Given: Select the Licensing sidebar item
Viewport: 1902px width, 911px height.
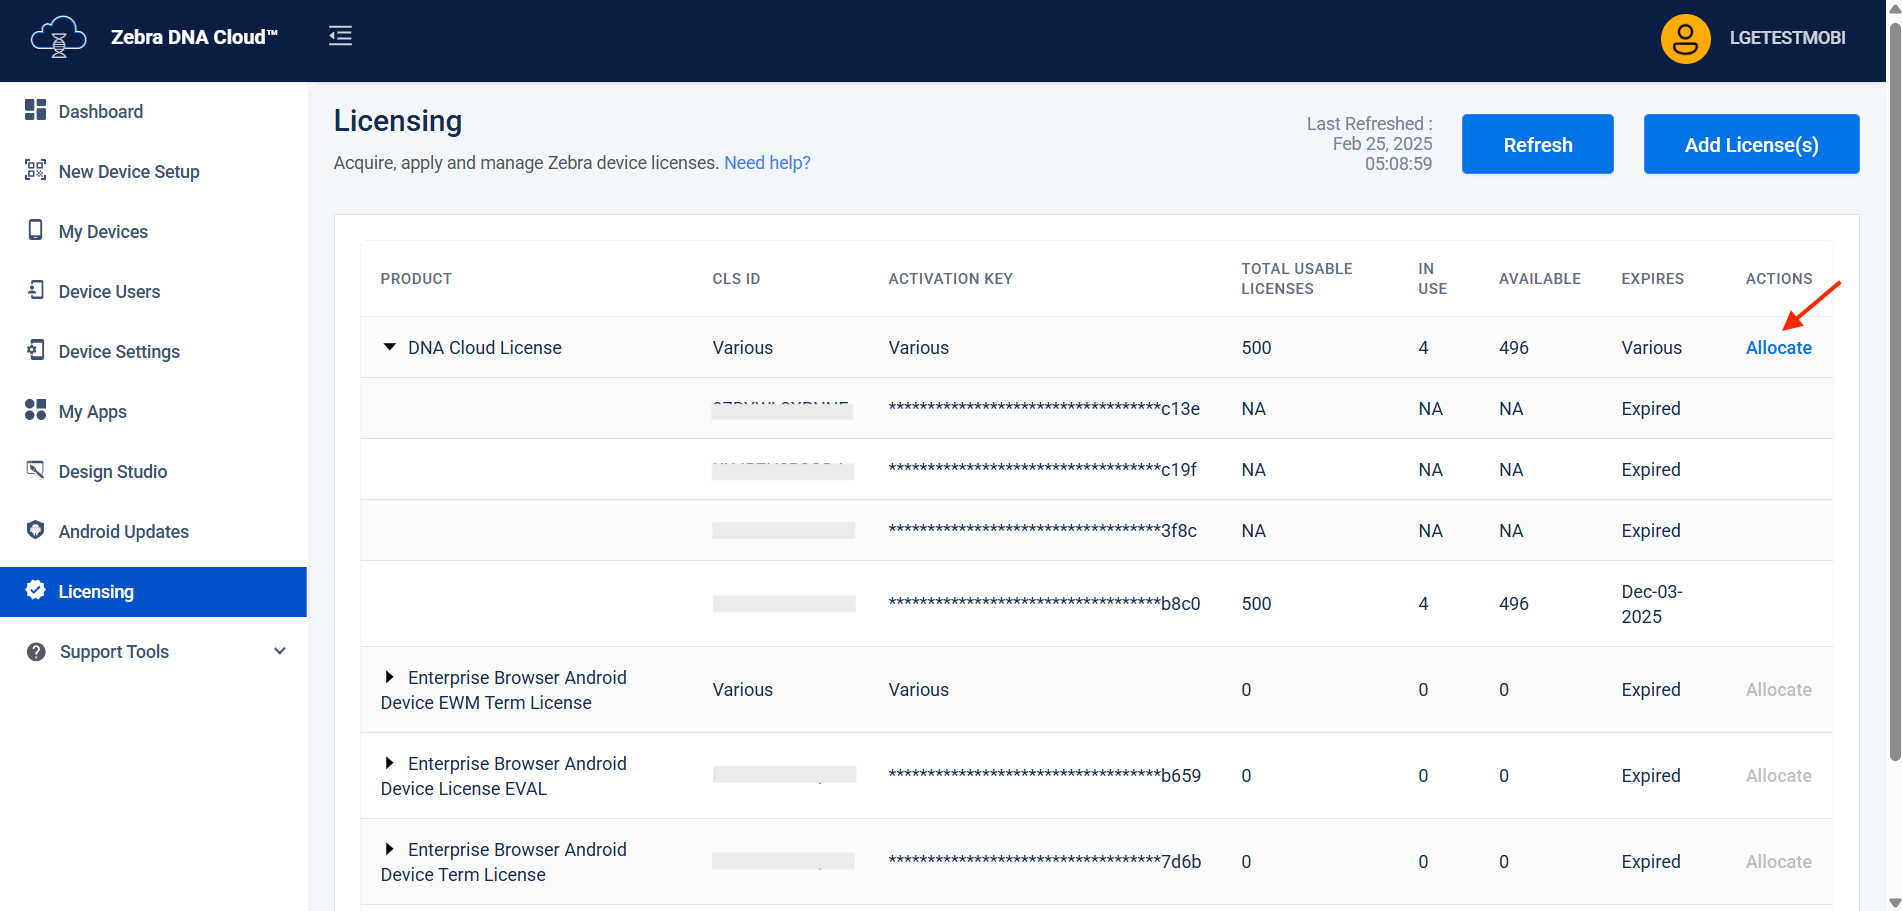Looking at the screenshot, I should pyautogui.click(x=96, y=592).
